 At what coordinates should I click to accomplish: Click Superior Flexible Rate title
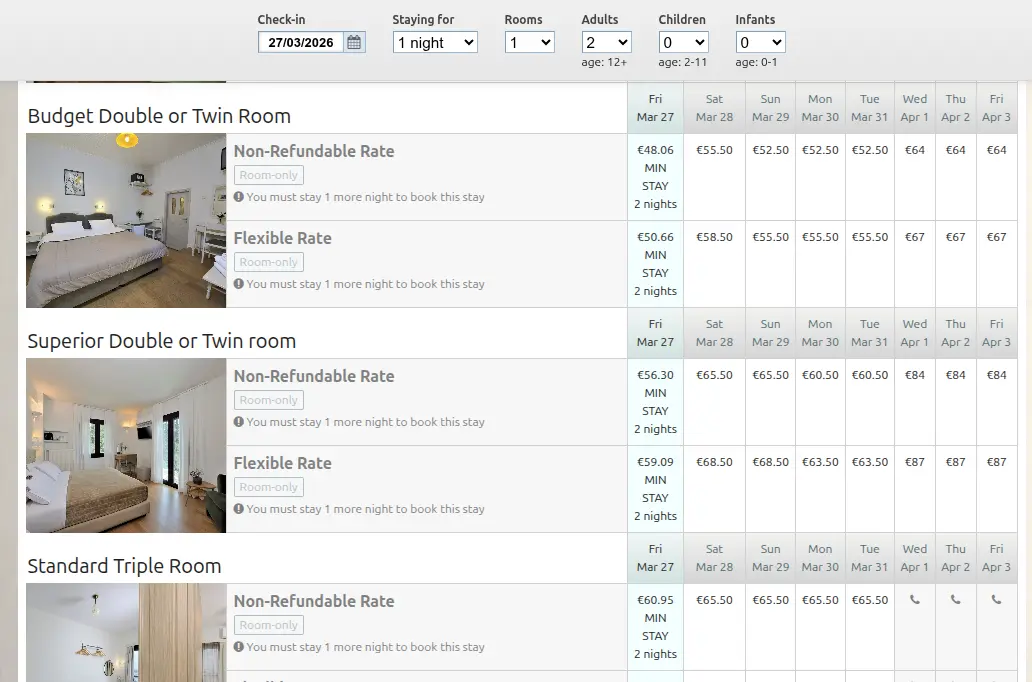click(282, 463)
